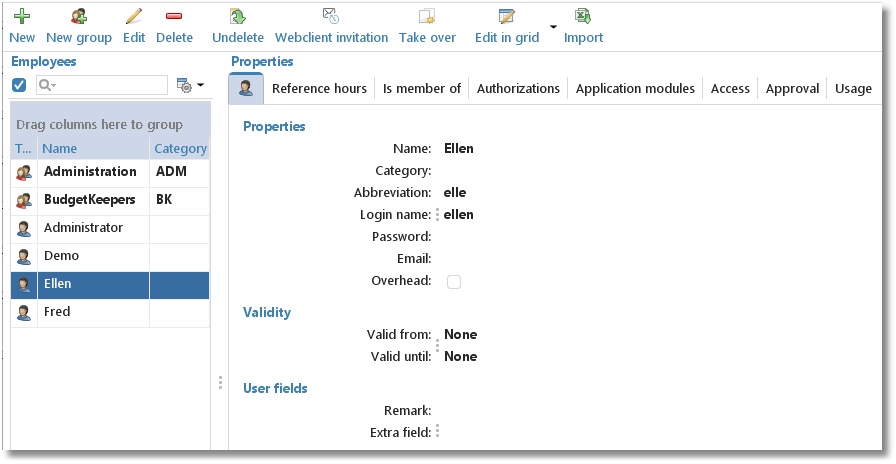Screen dimensions: 896x464
Task: Click the Abbreviation value elle
Action: coord(455,193)
